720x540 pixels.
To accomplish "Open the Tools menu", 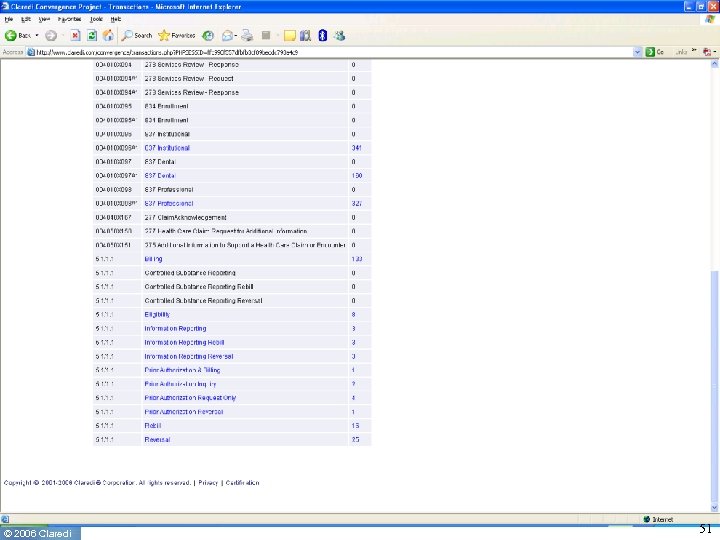I will (x=96, y=19).
